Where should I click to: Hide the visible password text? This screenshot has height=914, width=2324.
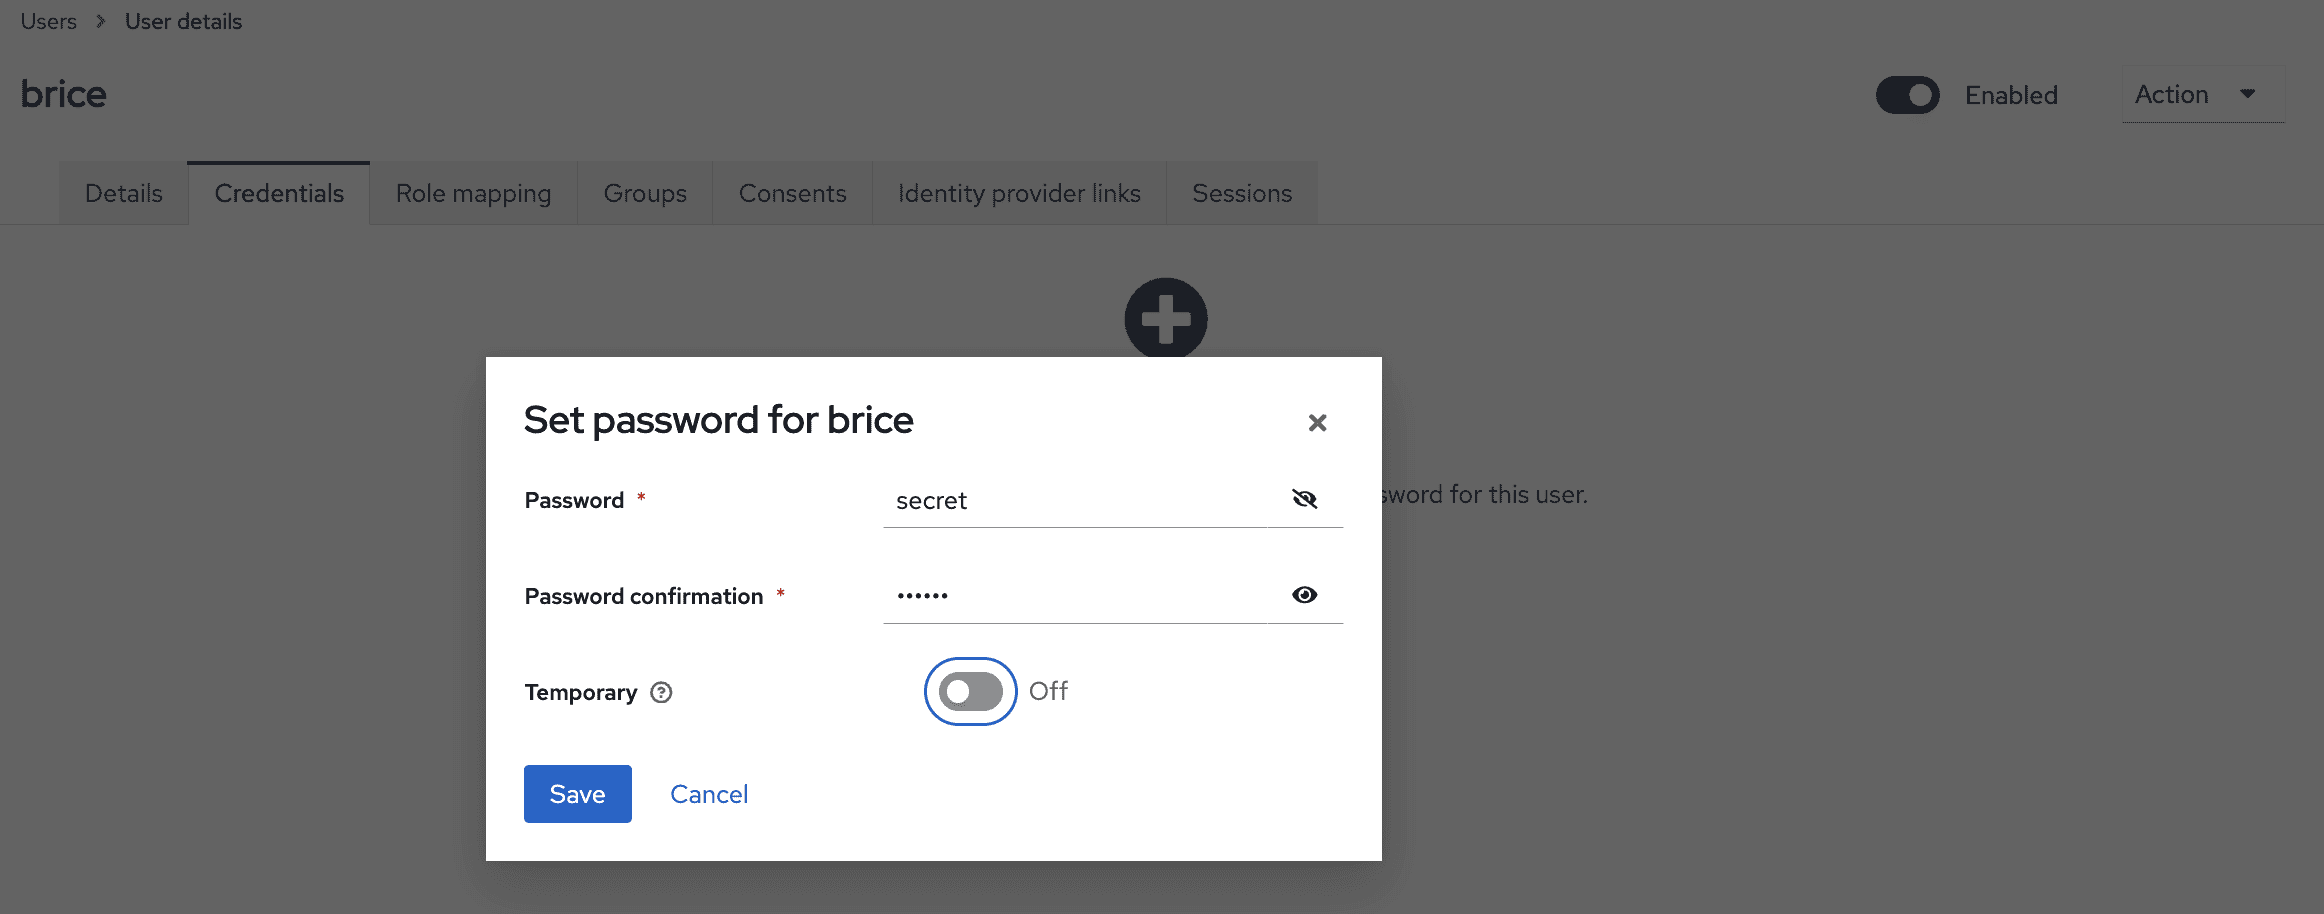pyautogui.click(x=1305, y=499)
